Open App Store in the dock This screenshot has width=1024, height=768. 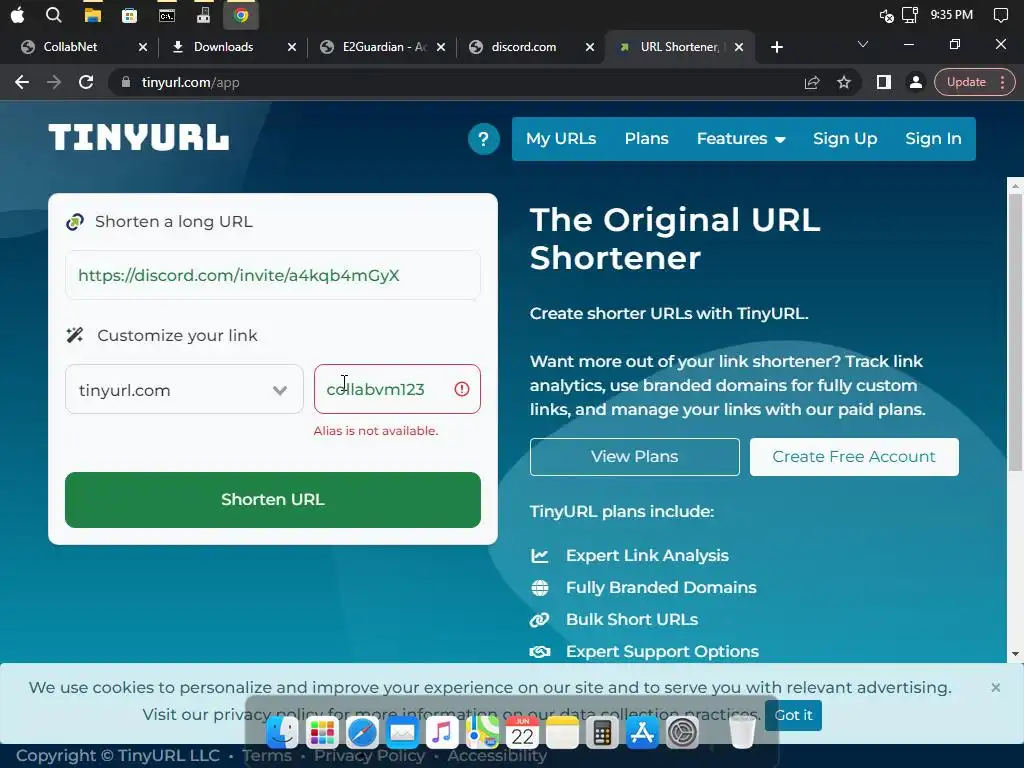pos(642,732)
